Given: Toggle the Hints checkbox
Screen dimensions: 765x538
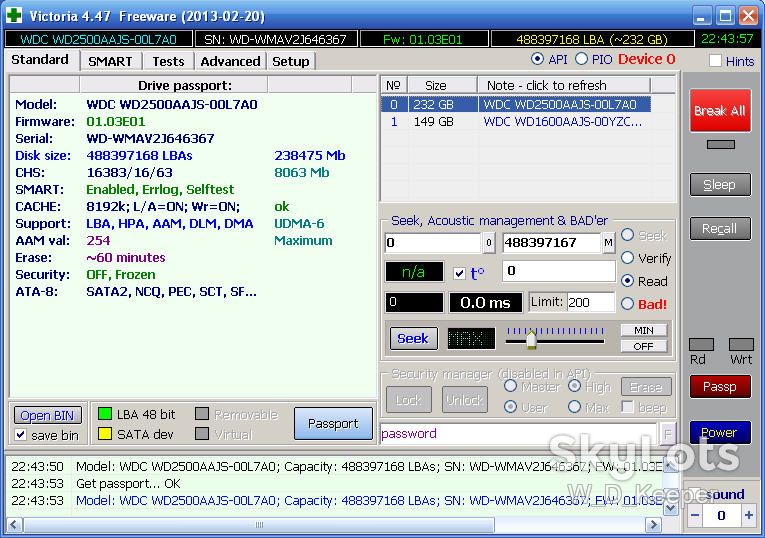Looking at the screenshot, I should click(x=715, y=61).
